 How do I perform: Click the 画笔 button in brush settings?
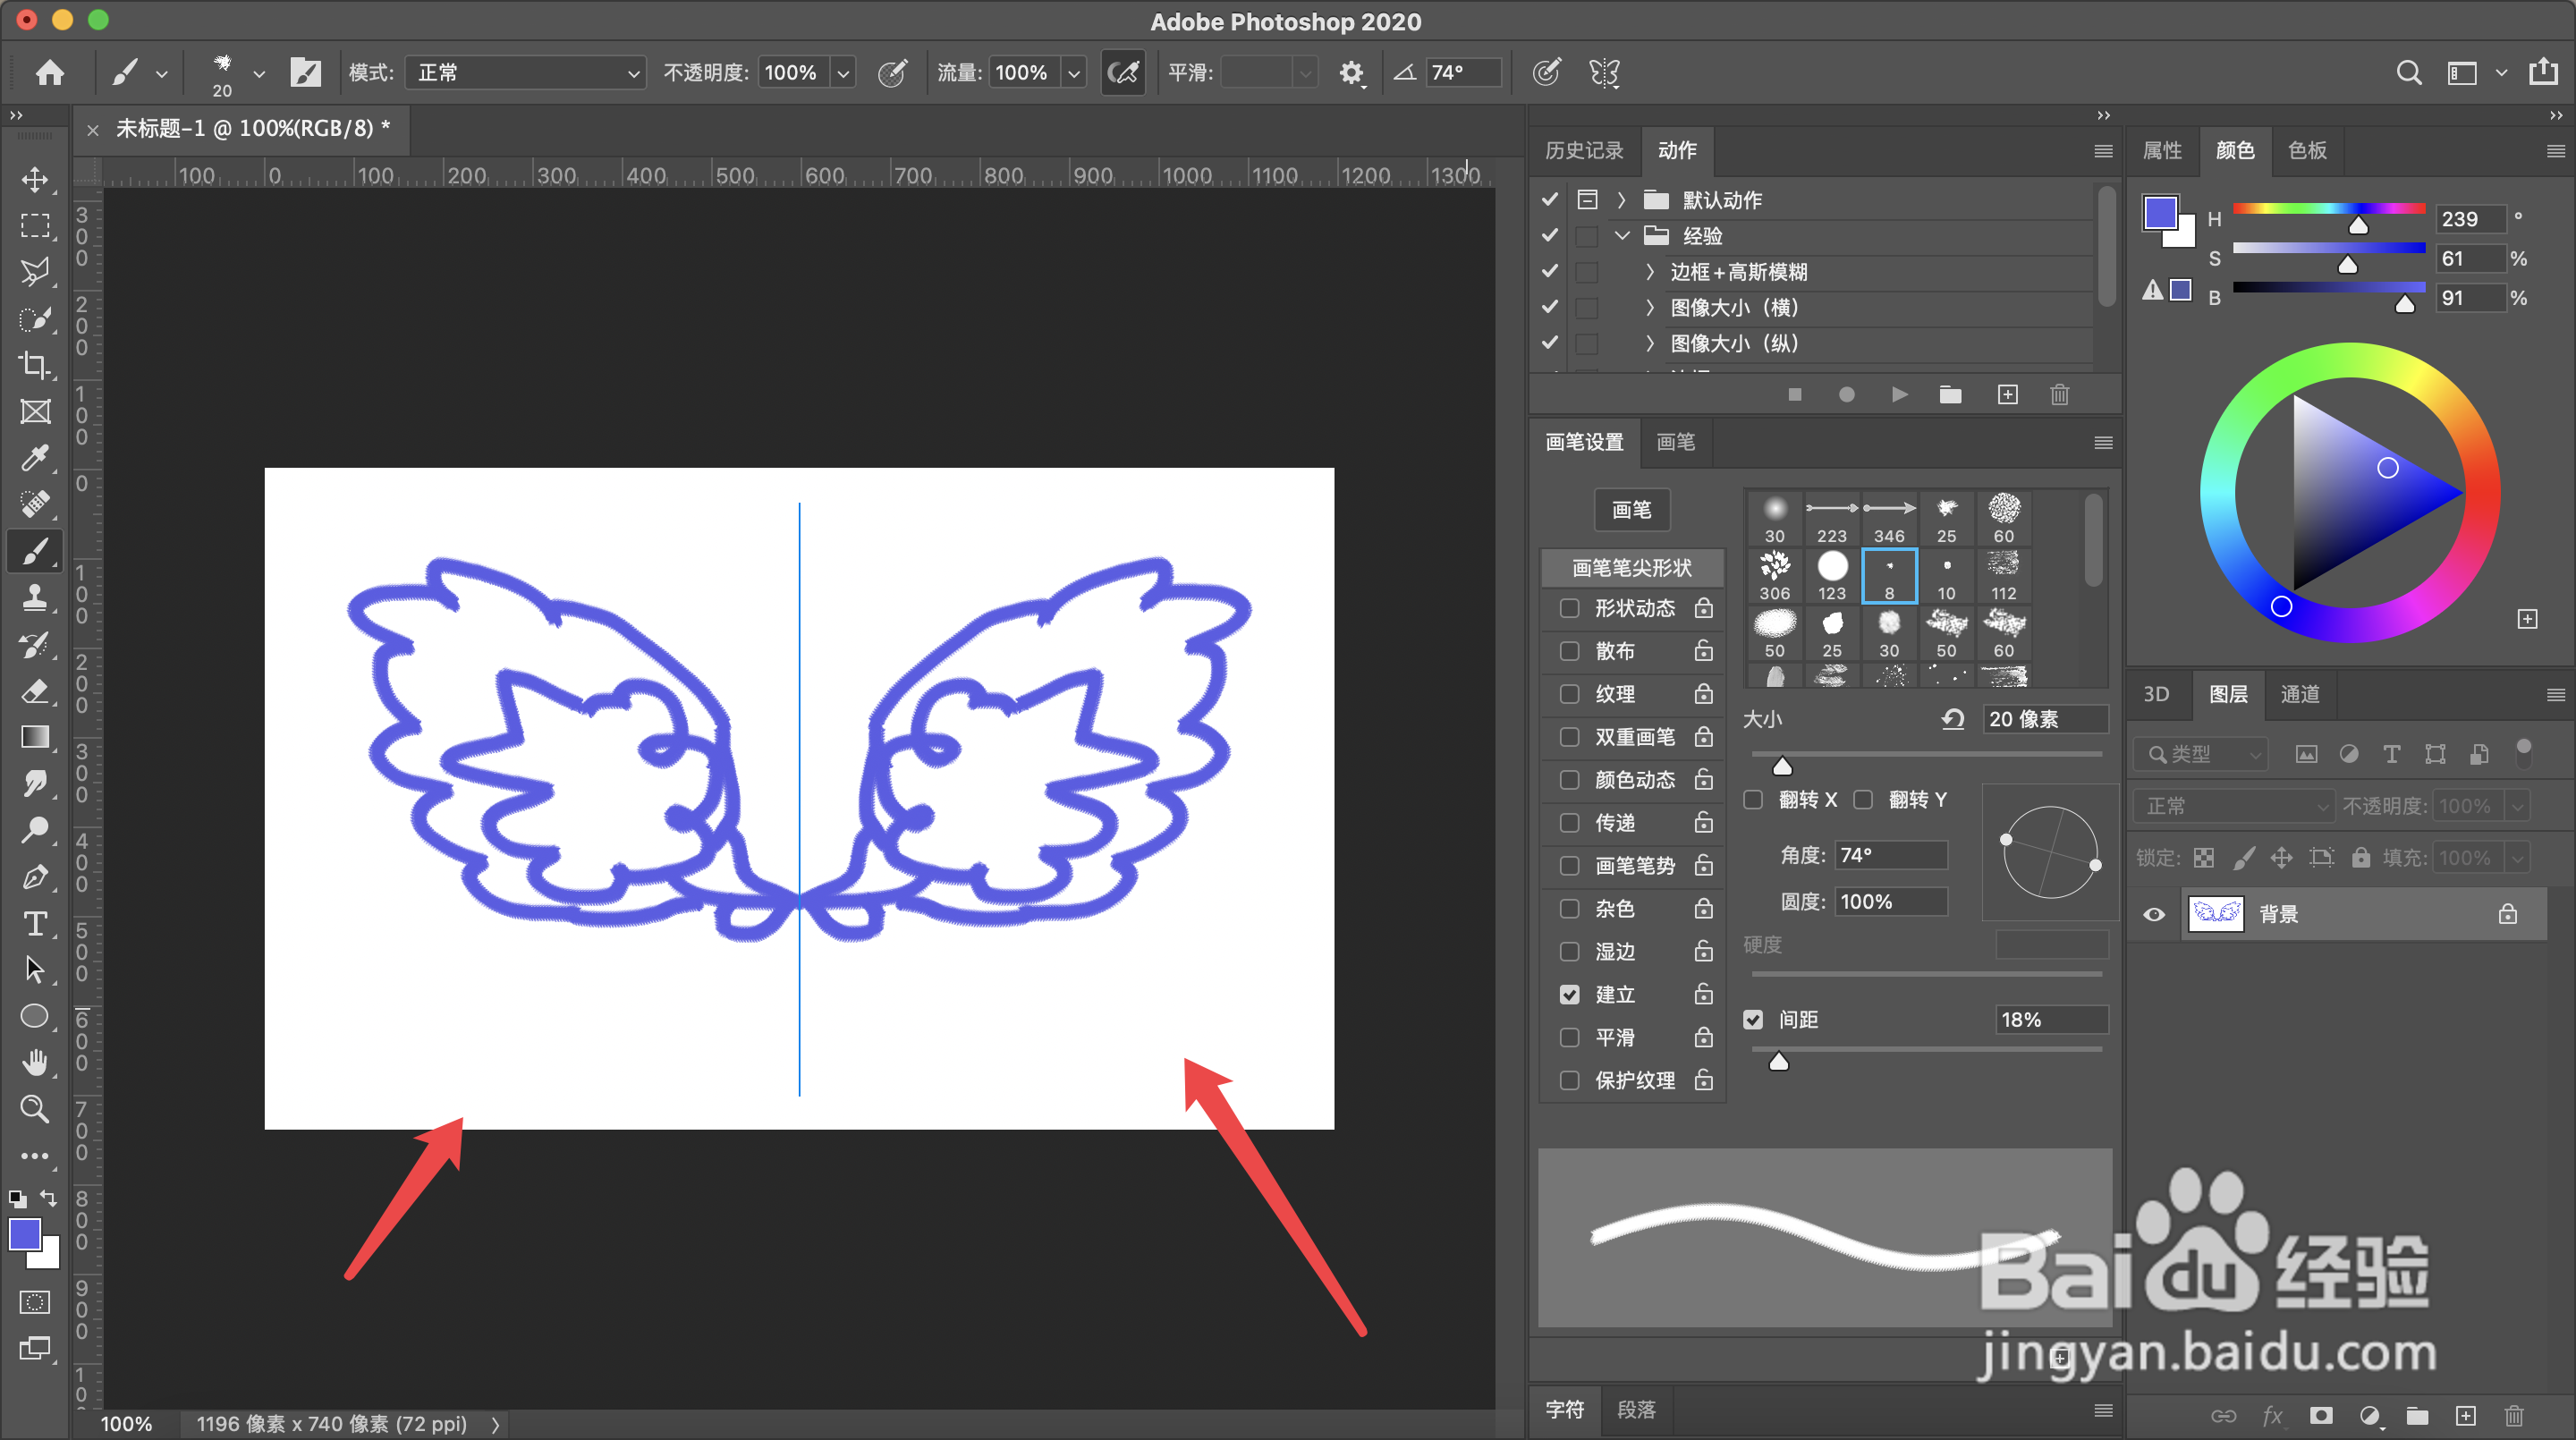tap(1631, 510)
